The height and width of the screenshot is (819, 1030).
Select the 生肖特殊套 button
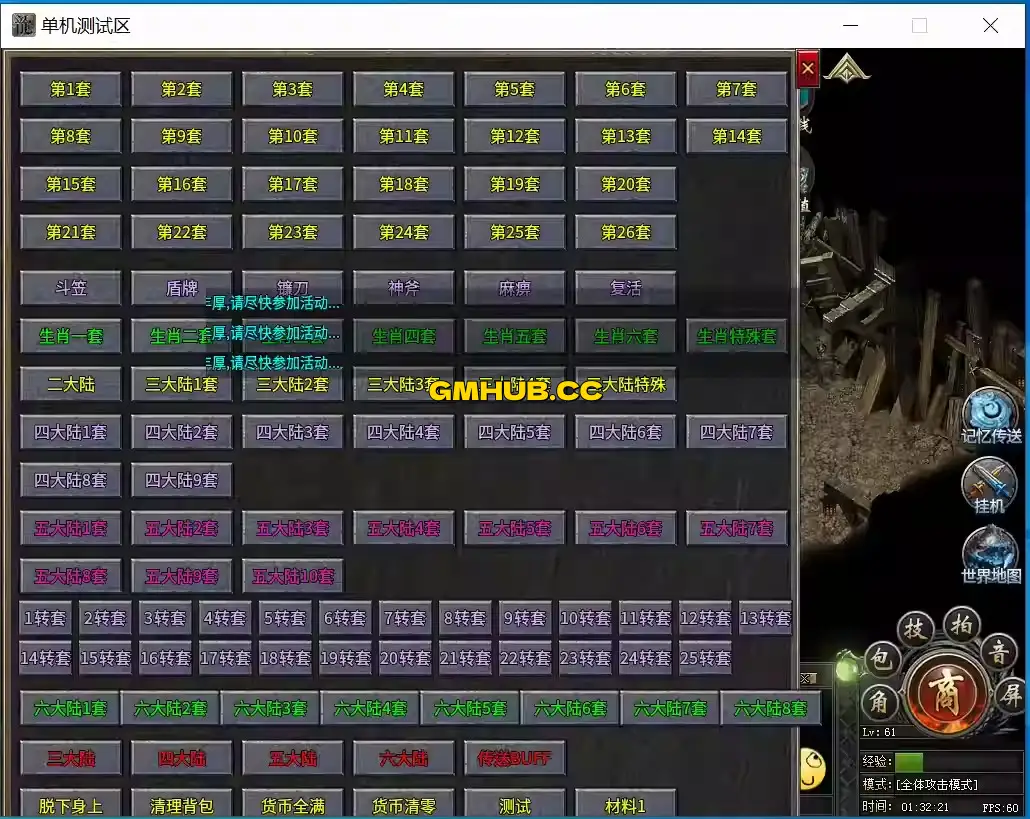tap(737, 336)
